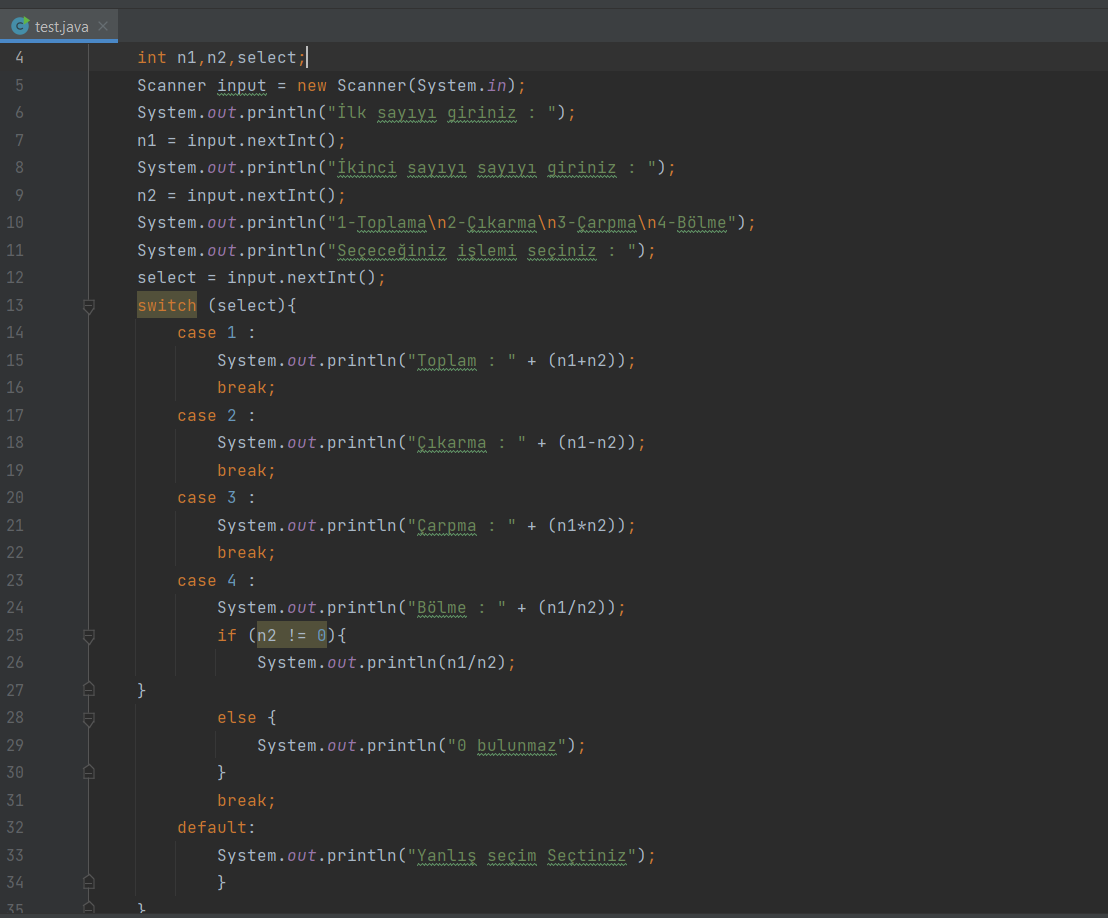The width and height of the screenshot is (1108, 918).
Task: Click the break statement on line 22
Action: (246, 553)
